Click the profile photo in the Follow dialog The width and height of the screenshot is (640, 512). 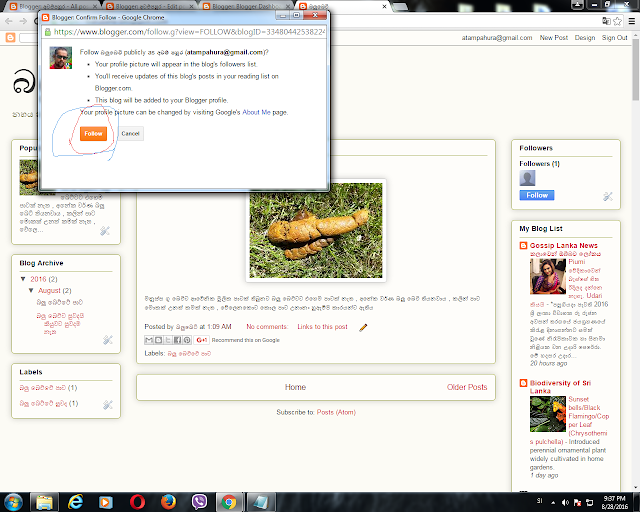coord(60,58)
